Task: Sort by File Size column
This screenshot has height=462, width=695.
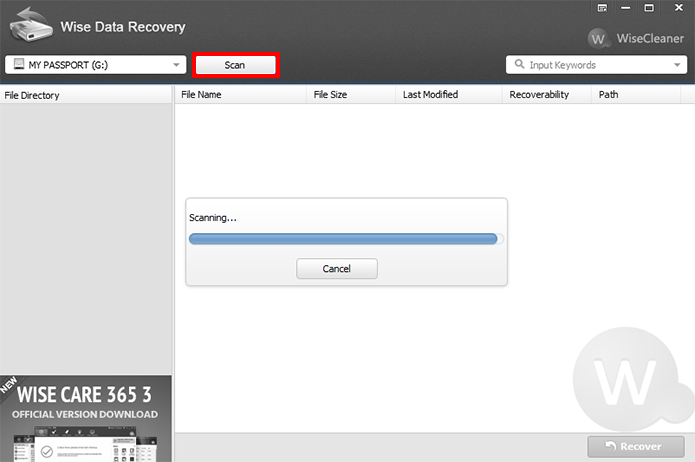Action: pyautogui.click(x=351, y=94)
